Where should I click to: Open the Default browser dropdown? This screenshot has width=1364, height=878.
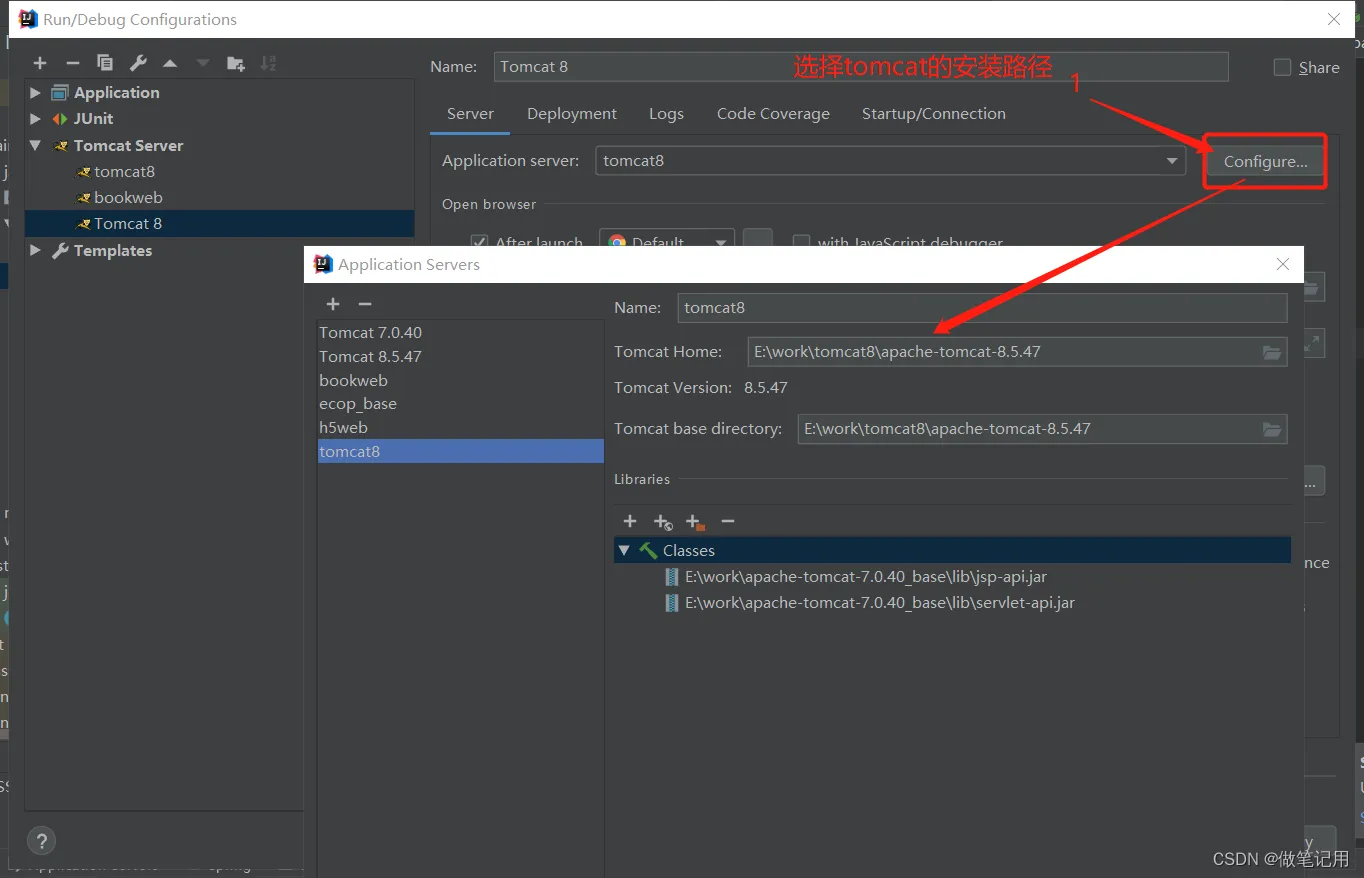[720, 243]
